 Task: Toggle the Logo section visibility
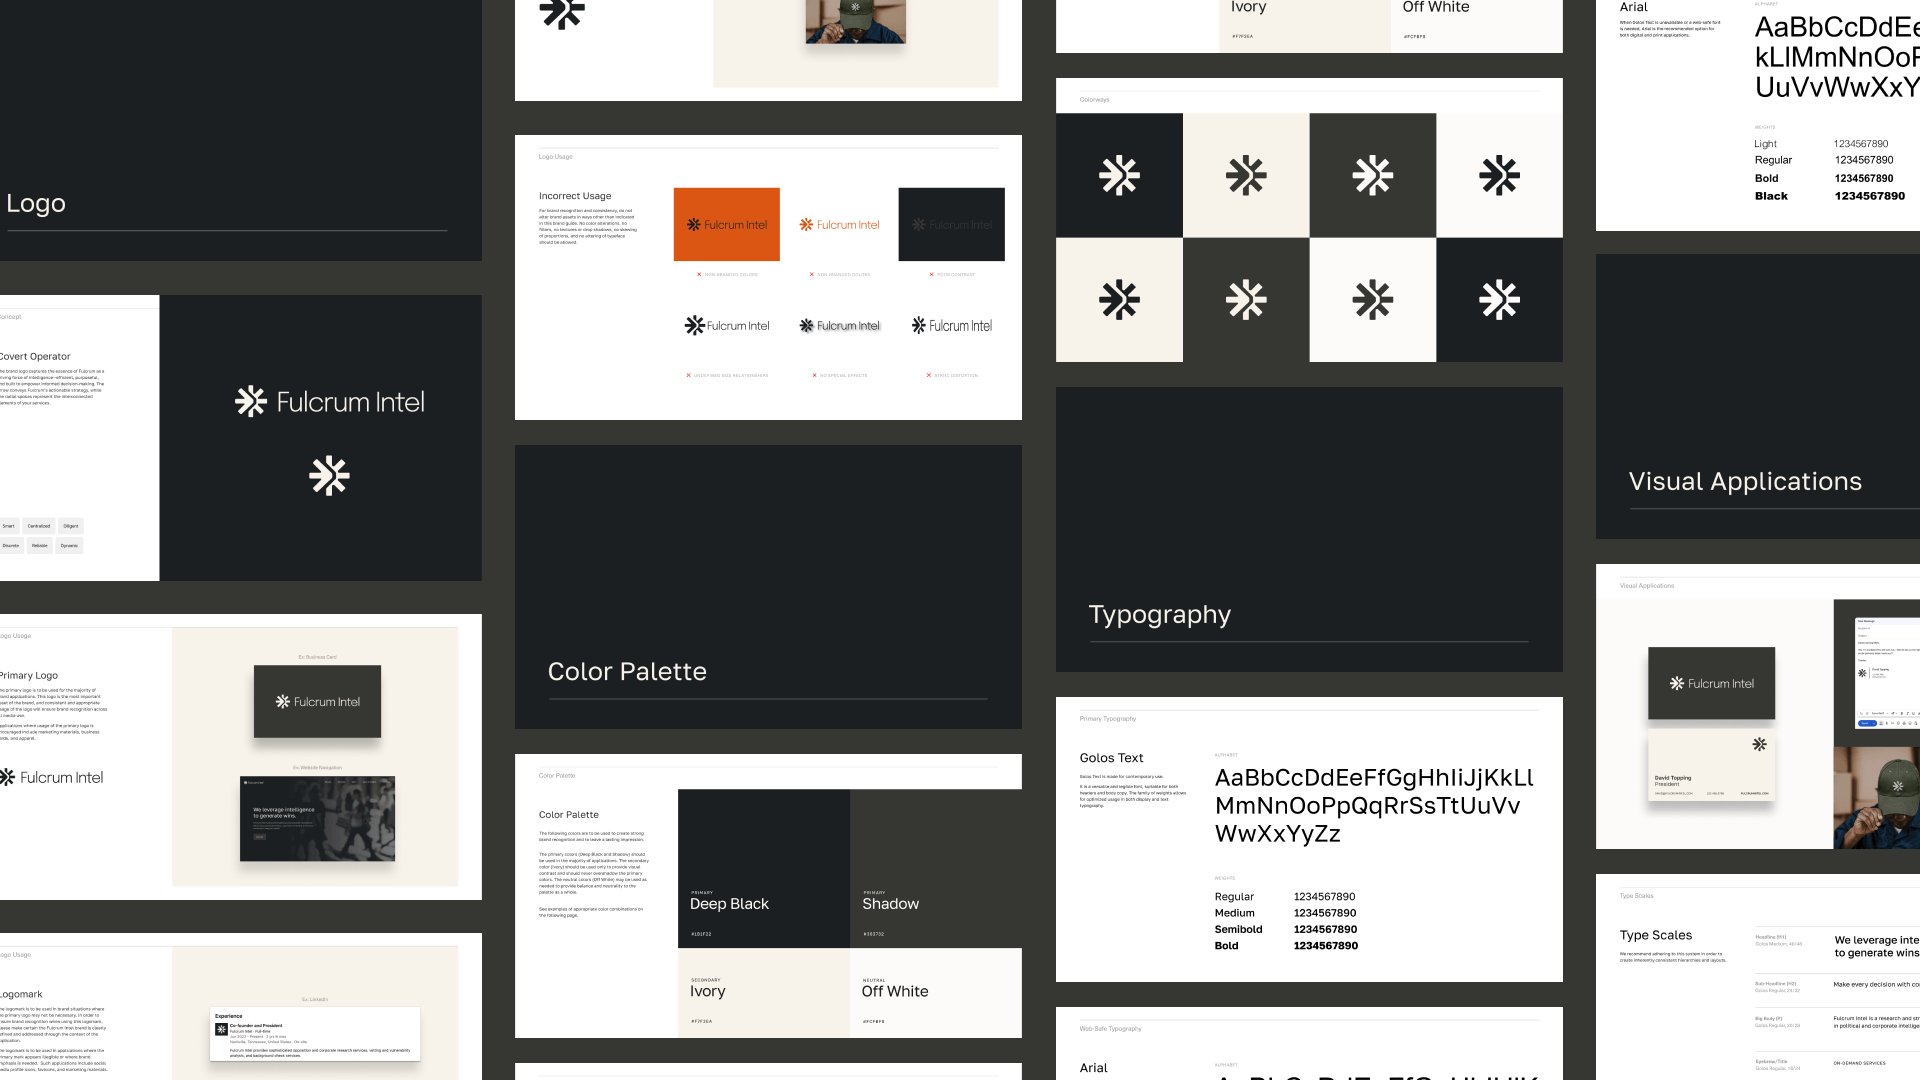[36, 202]
